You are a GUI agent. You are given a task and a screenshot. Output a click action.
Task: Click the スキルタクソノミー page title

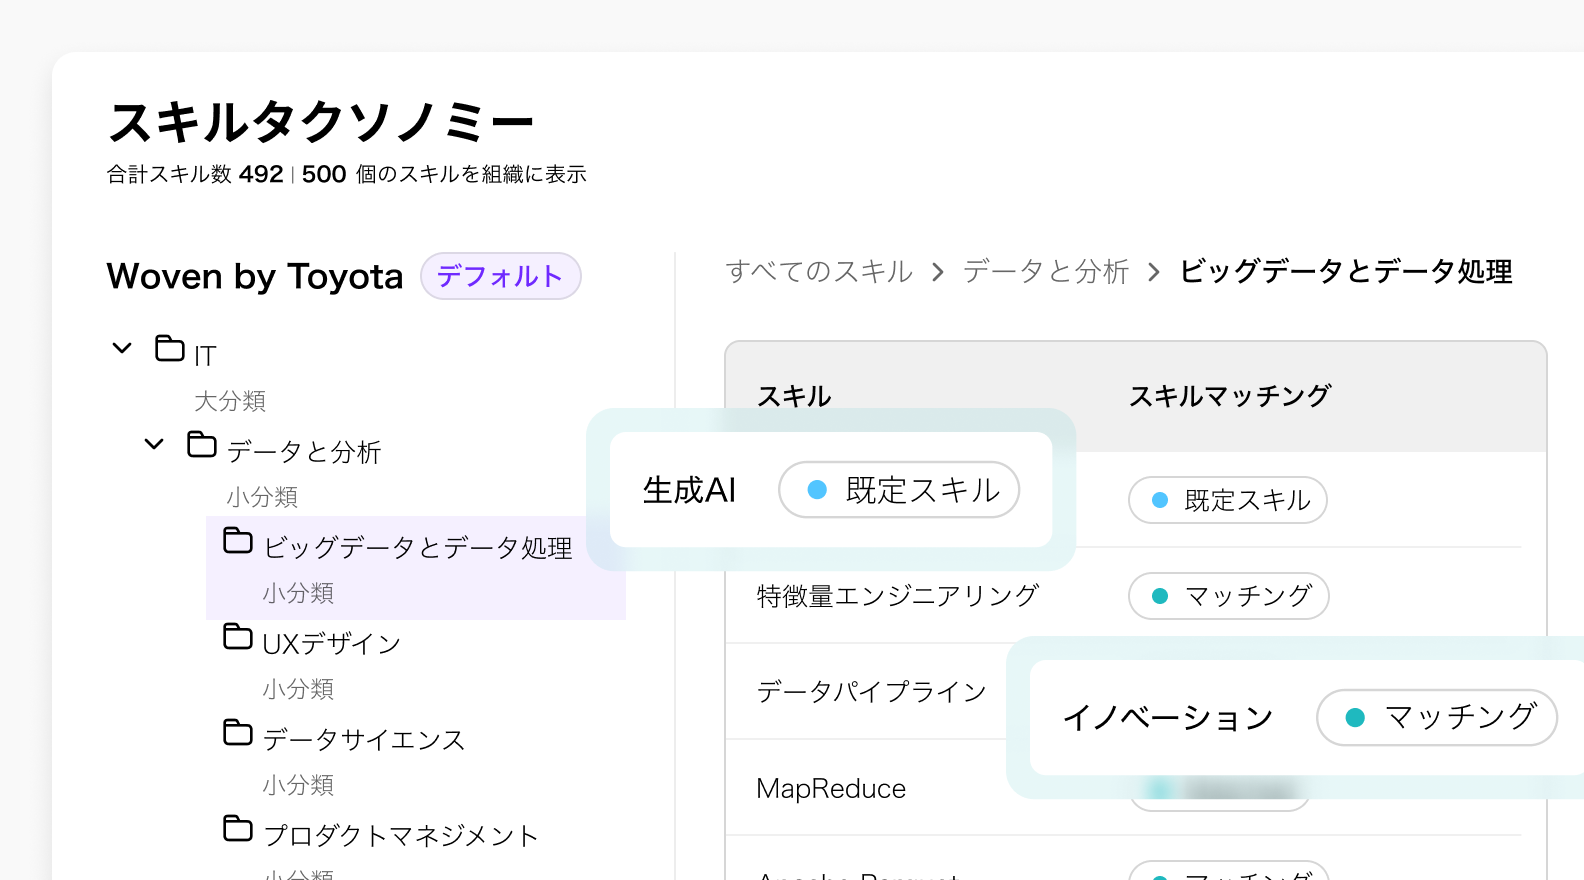click(x=321, y=123)
